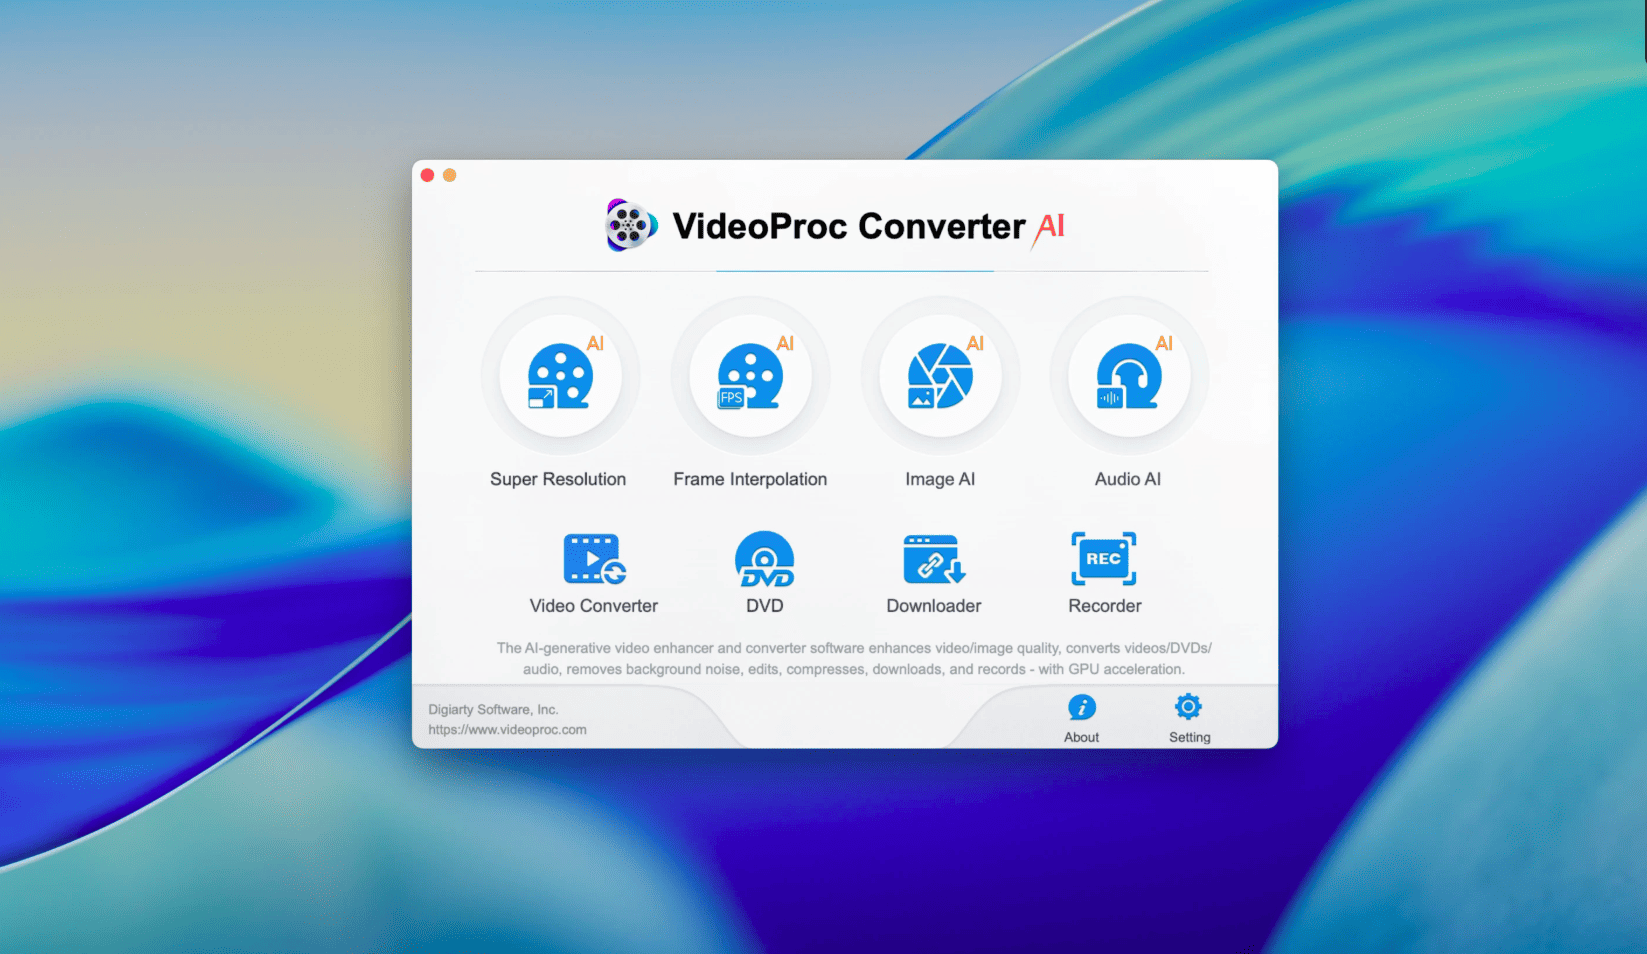This screenshot has width=1647, height=954.
Task: Start the Recorder REC icon
Action: point(1104,558)
